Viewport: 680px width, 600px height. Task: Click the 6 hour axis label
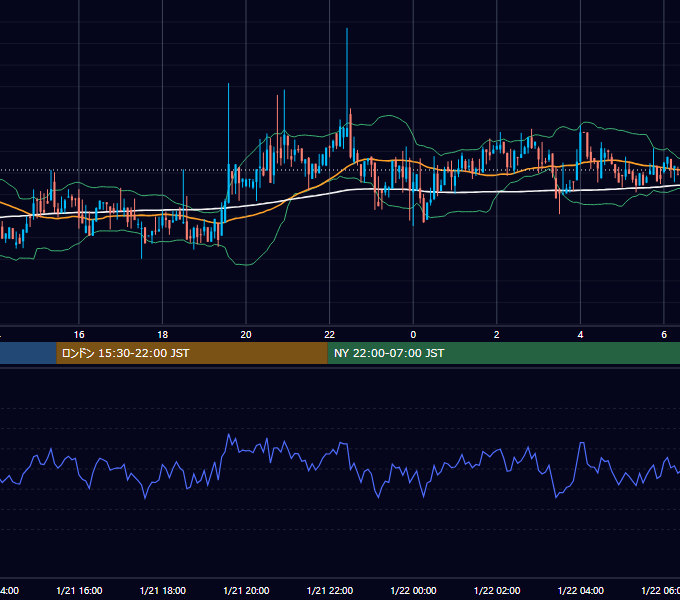tap(664, 335)
